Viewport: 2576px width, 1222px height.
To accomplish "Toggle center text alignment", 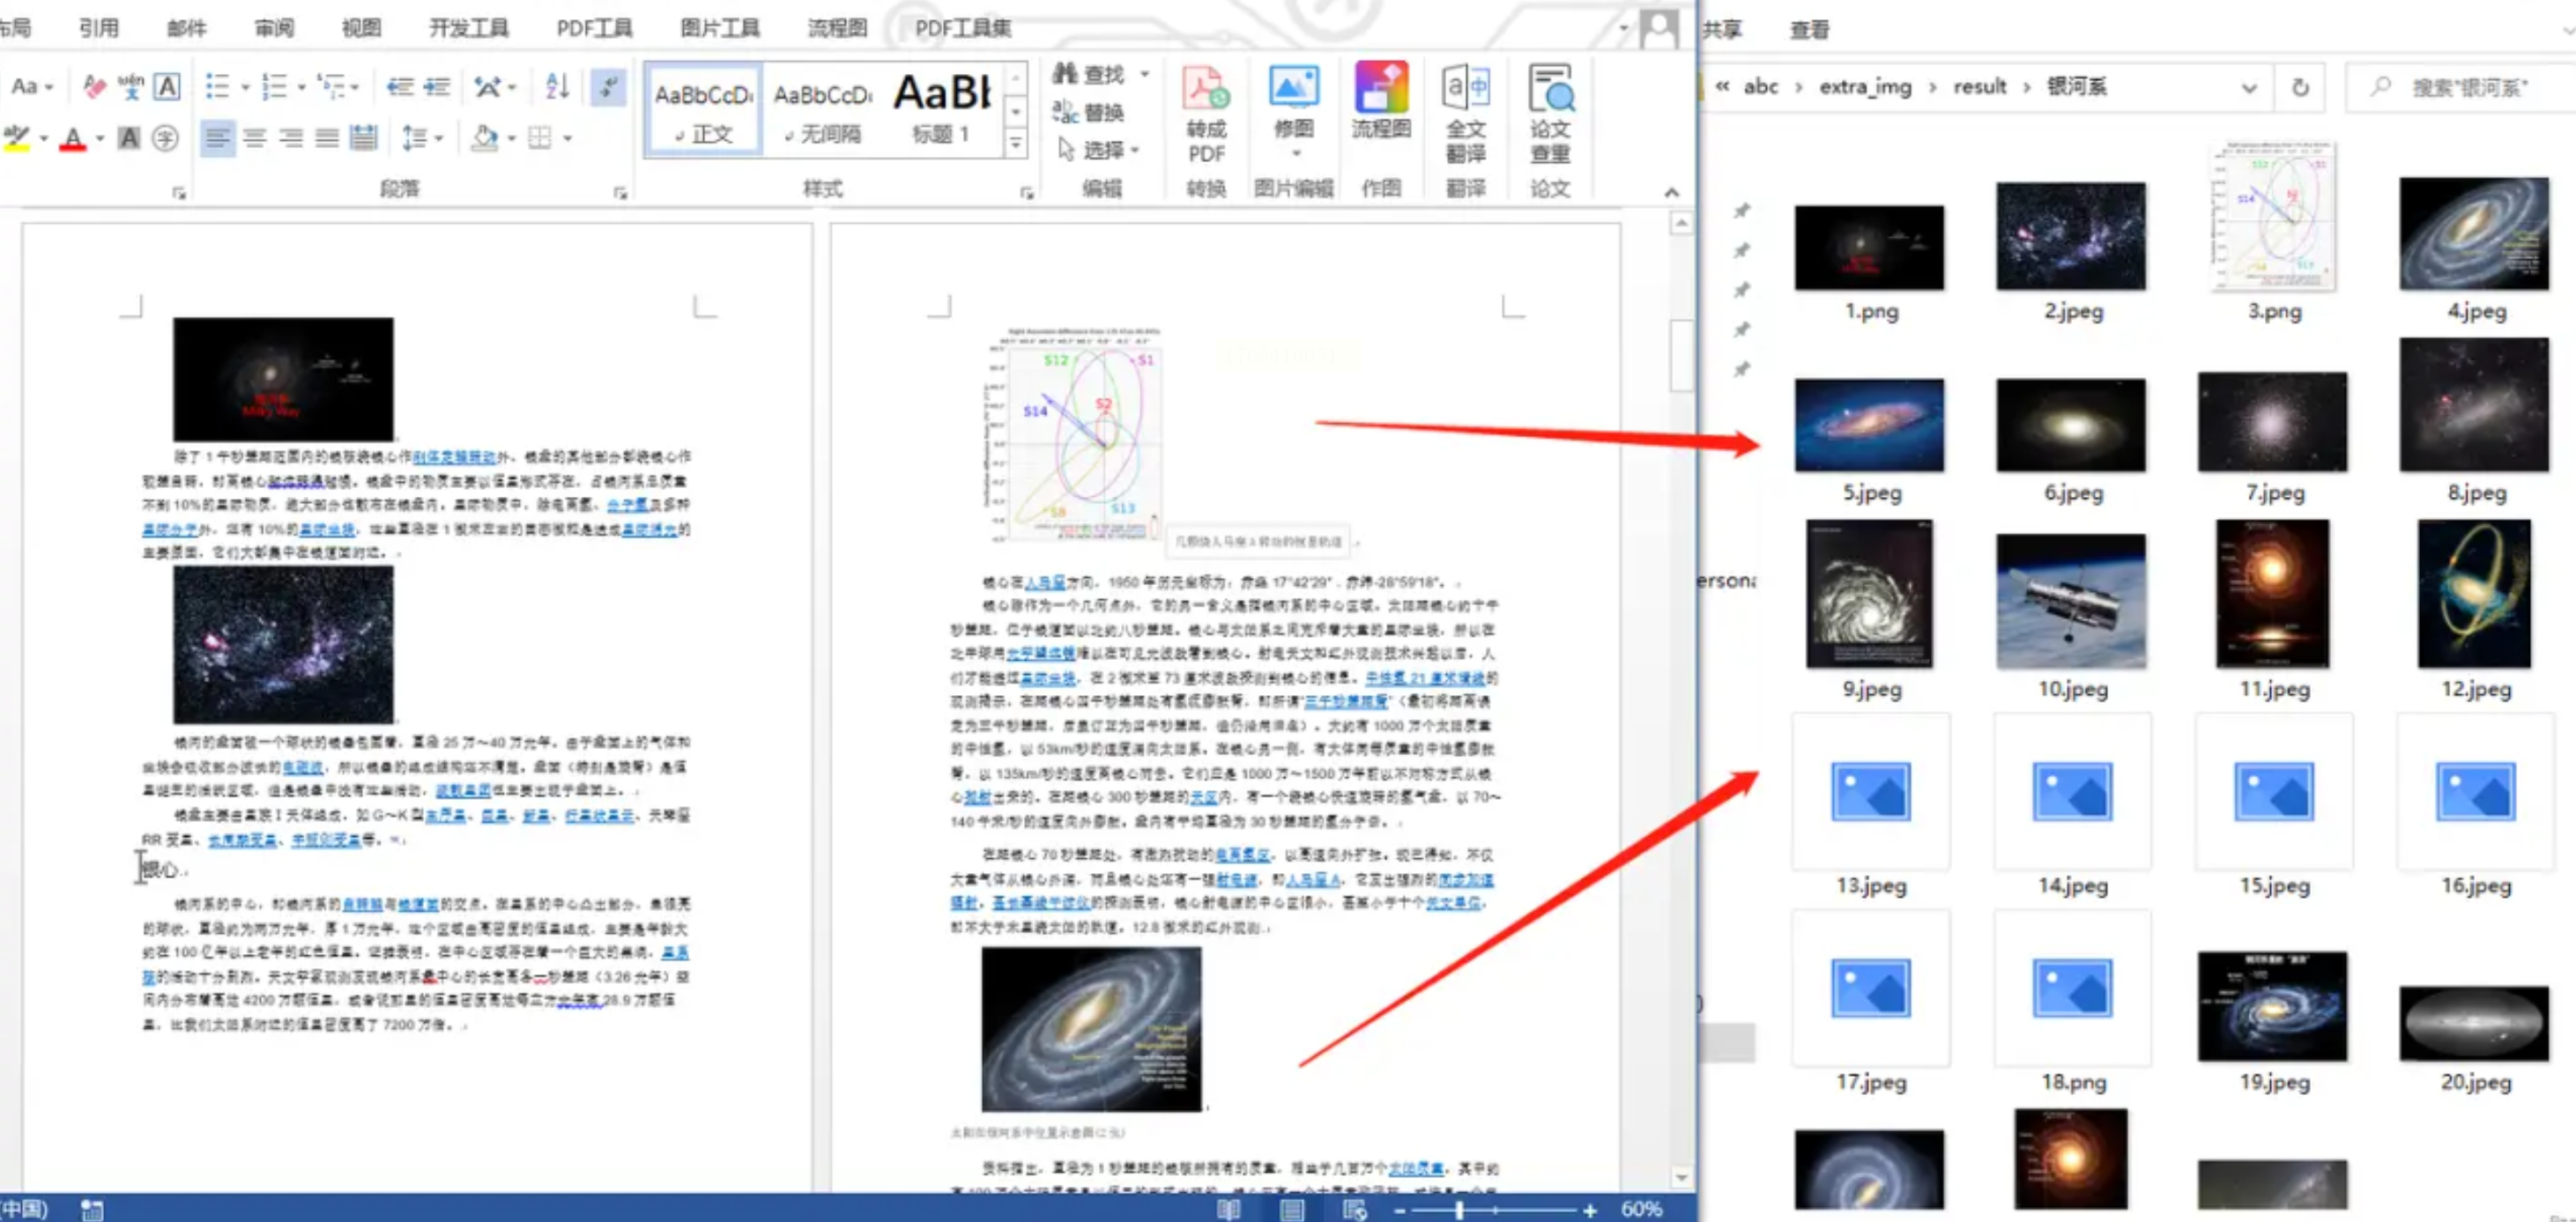I will pos(254,137).
